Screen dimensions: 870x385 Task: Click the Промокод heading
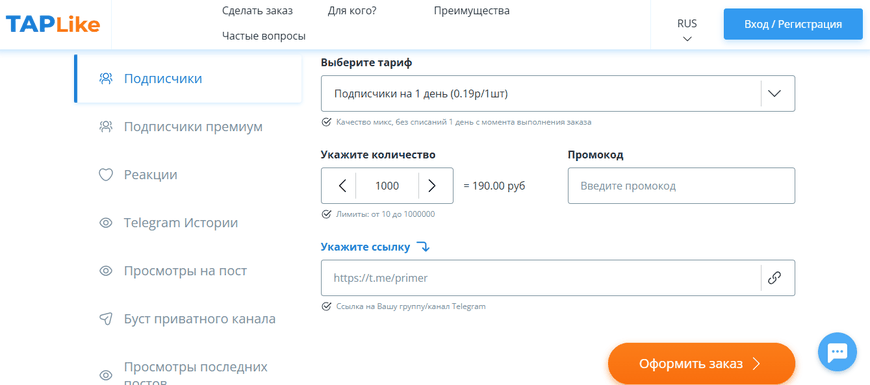[596, 155]
